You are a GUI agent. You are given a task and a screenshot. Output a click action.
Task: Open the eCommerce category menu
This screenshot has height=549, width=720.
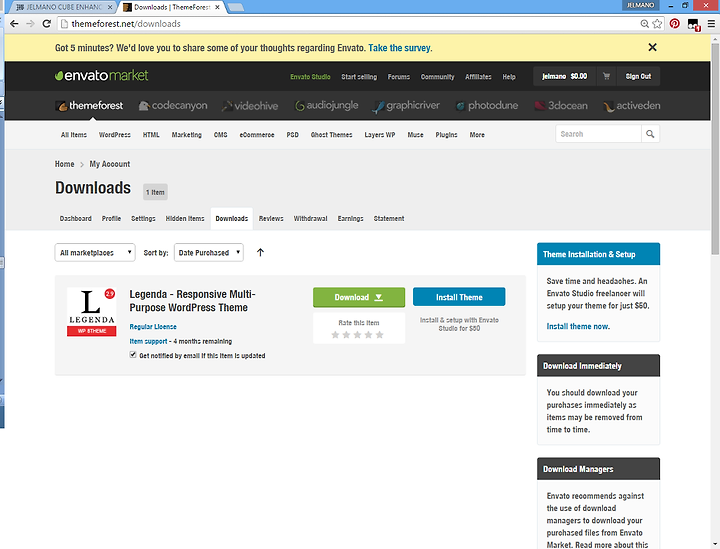(x=257, y=135)
